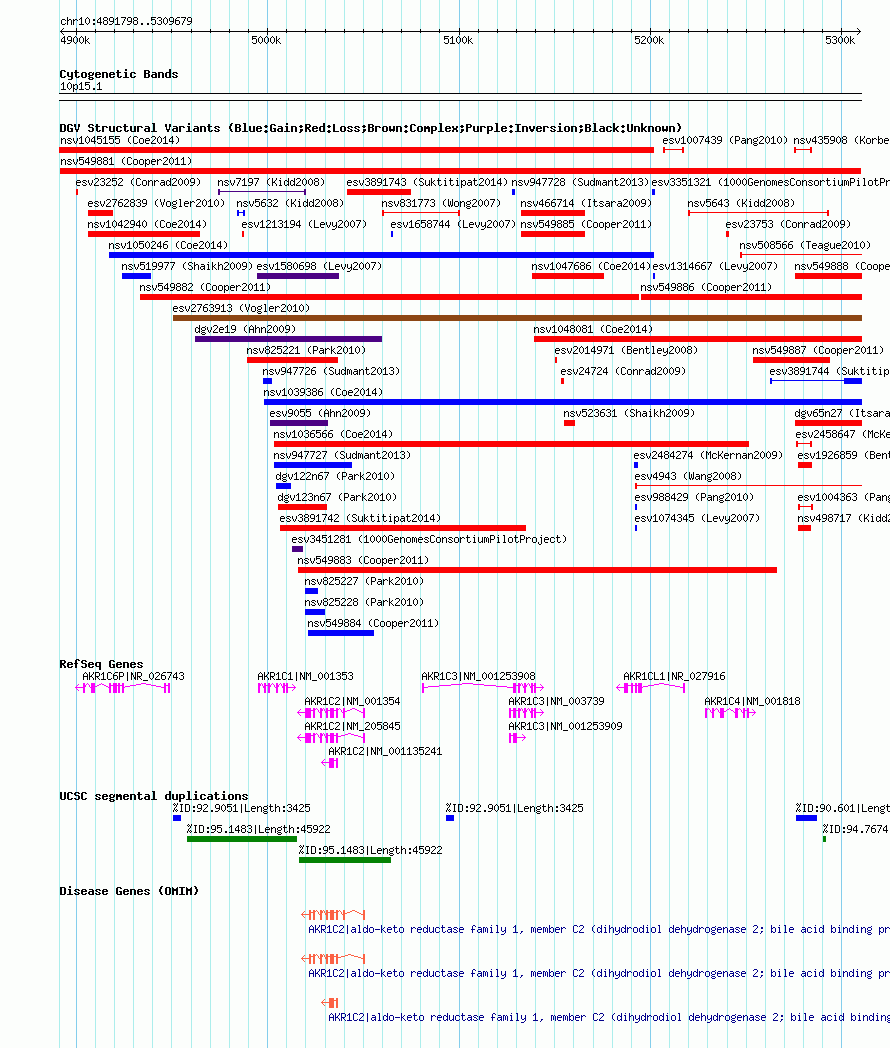This screenshot has width=890, height=1048.
Task: Click the nsv519977 (Shaikh2009) blue bar
Action: pyautogui.click(x=136, y=276)
